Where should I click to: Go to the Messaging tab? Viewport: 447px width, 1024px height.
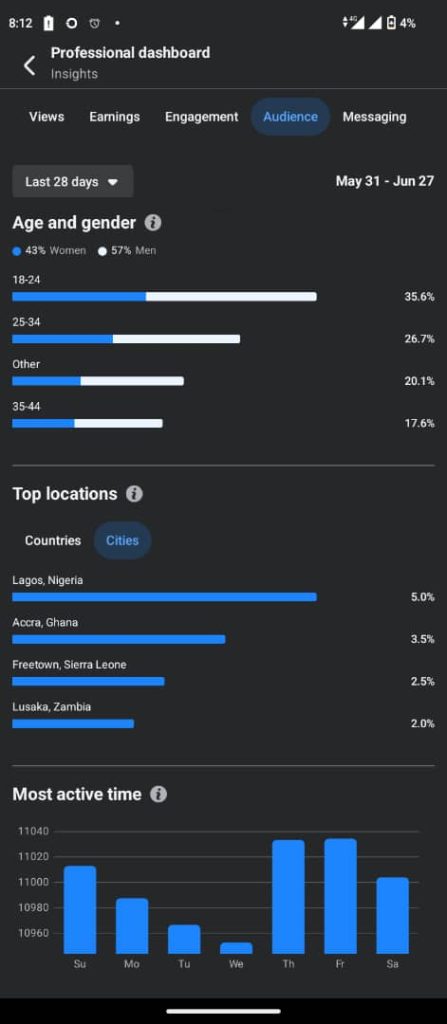(x=374, y=117)
